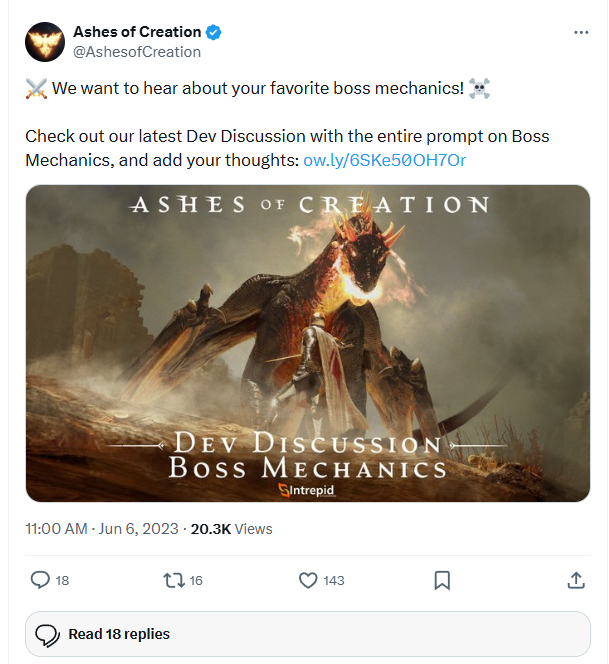Viewport: 609px width, 664px height.
Task: Open the @AshesofCreation handle
Action: click(x=137, y=52)
